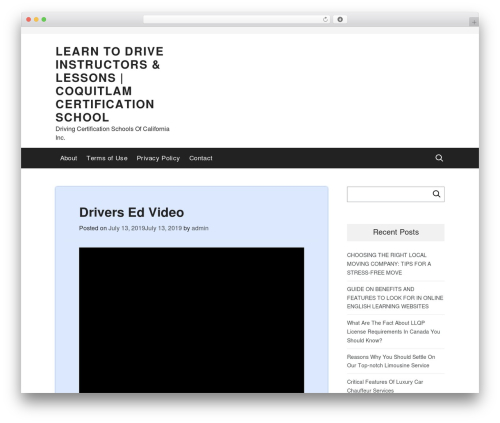Open the Privacy Policy page
This screenshot has height=423, width=500.
(158, 158)
